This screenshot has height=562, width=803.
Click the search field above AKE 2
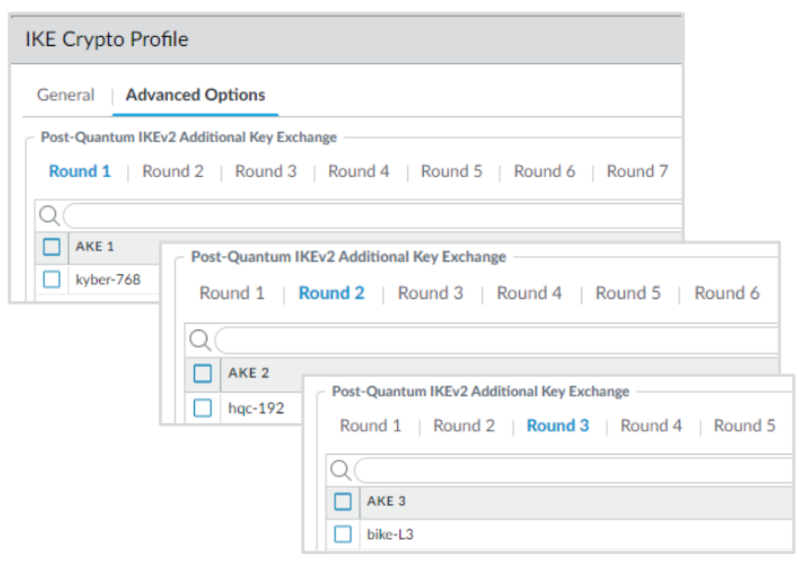pyautogui.click(x=496, y=341)
